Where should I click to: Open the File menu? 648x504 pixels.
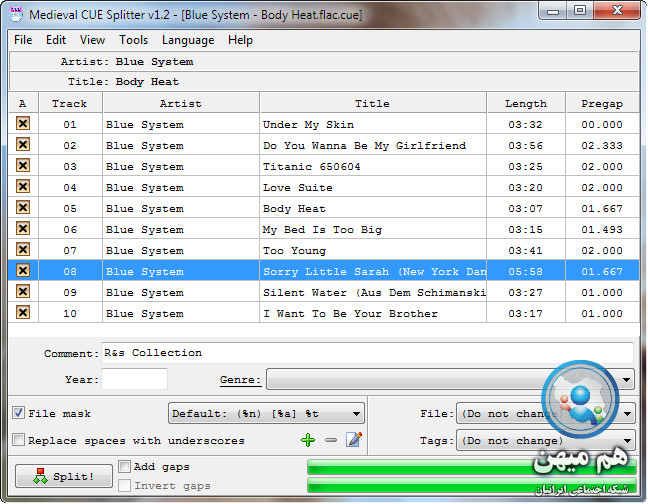[x=23, y=40]
